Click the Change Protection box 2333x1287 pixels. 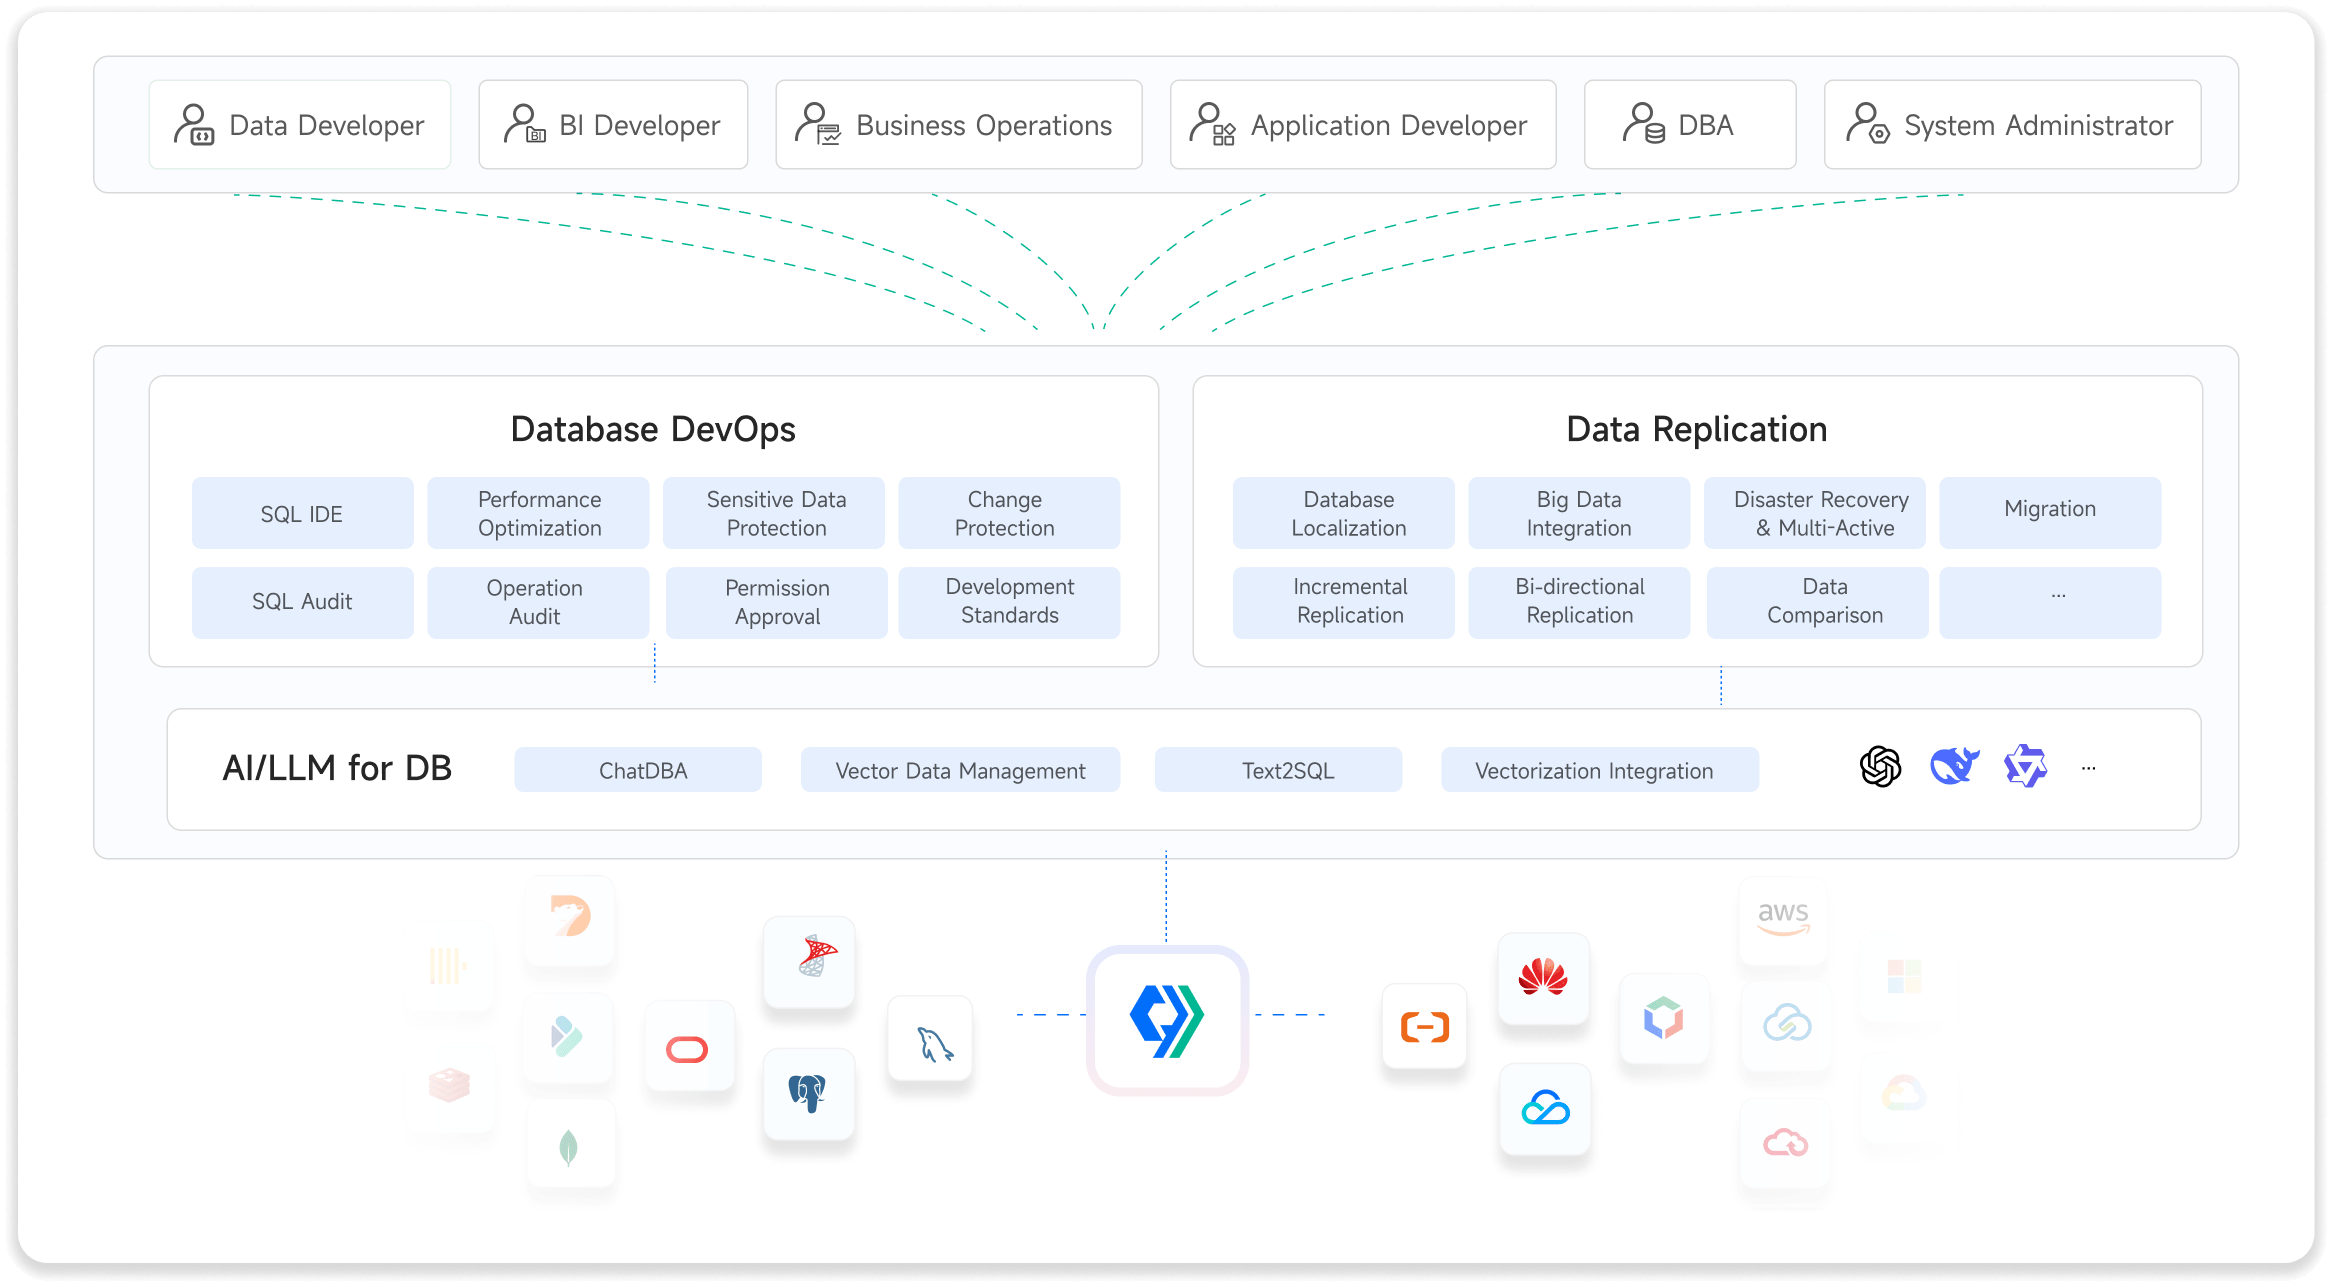tap(1009, 513)
